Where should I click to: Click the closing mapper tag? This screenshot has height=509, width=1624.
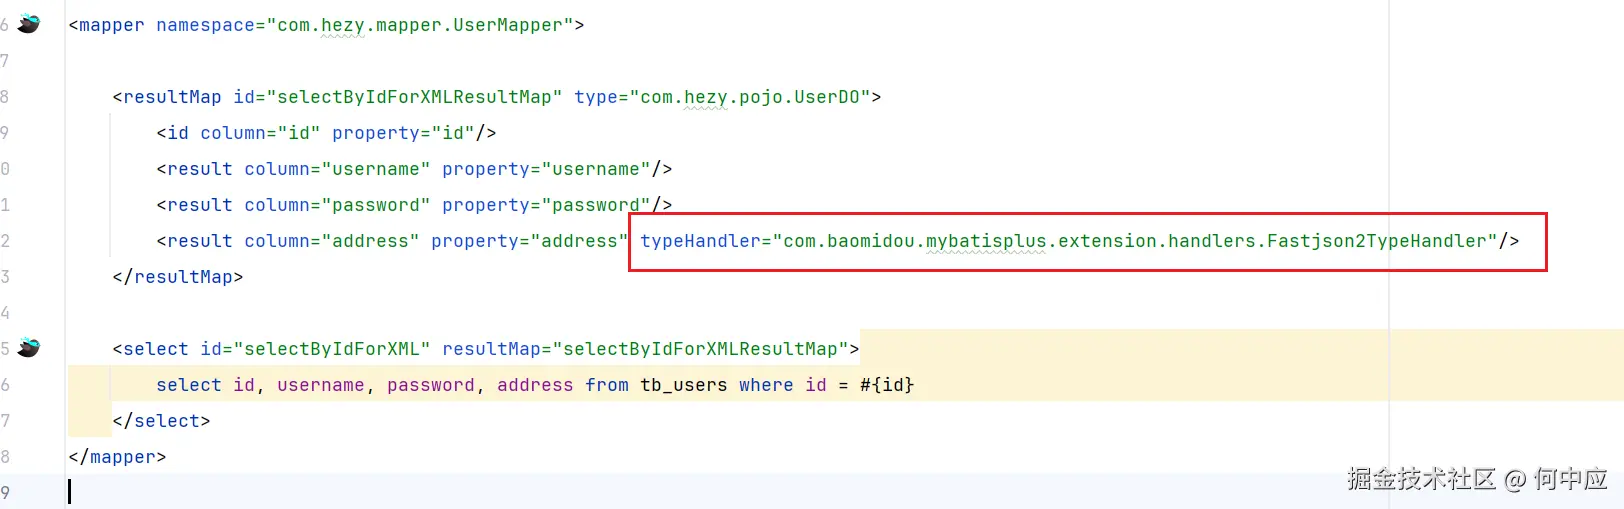tap(117, 457)
